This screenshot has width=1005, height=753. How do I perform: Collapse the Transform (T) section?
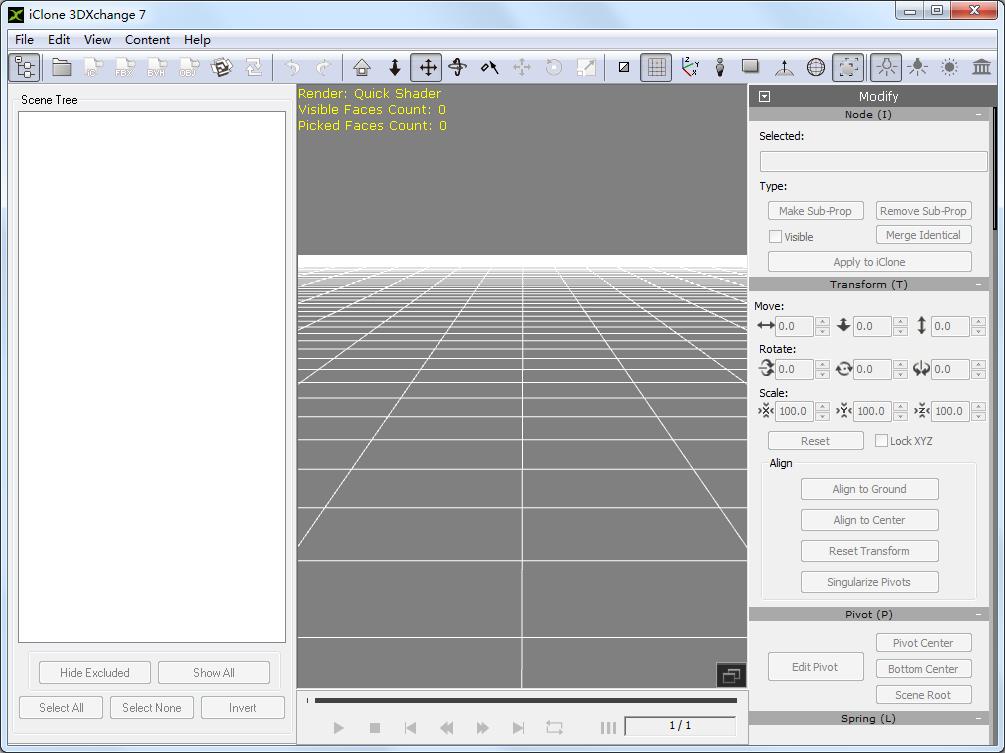[980, 285]
